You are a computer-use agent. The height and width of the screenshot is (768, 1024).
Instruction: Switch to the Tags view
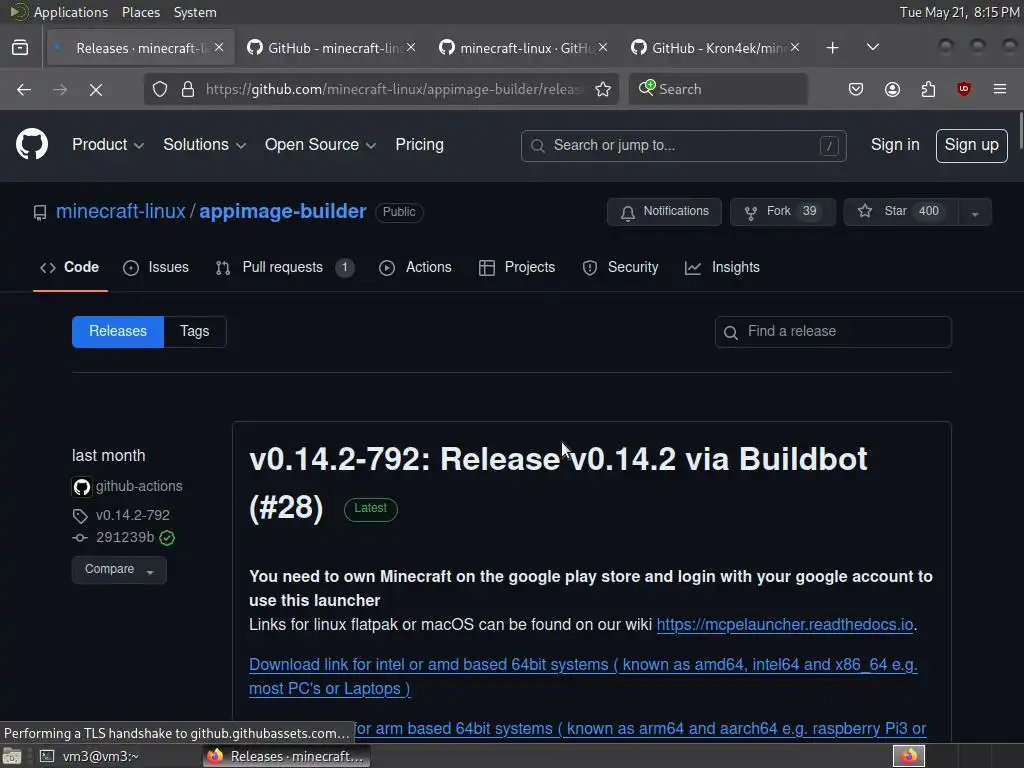point(195,332)
